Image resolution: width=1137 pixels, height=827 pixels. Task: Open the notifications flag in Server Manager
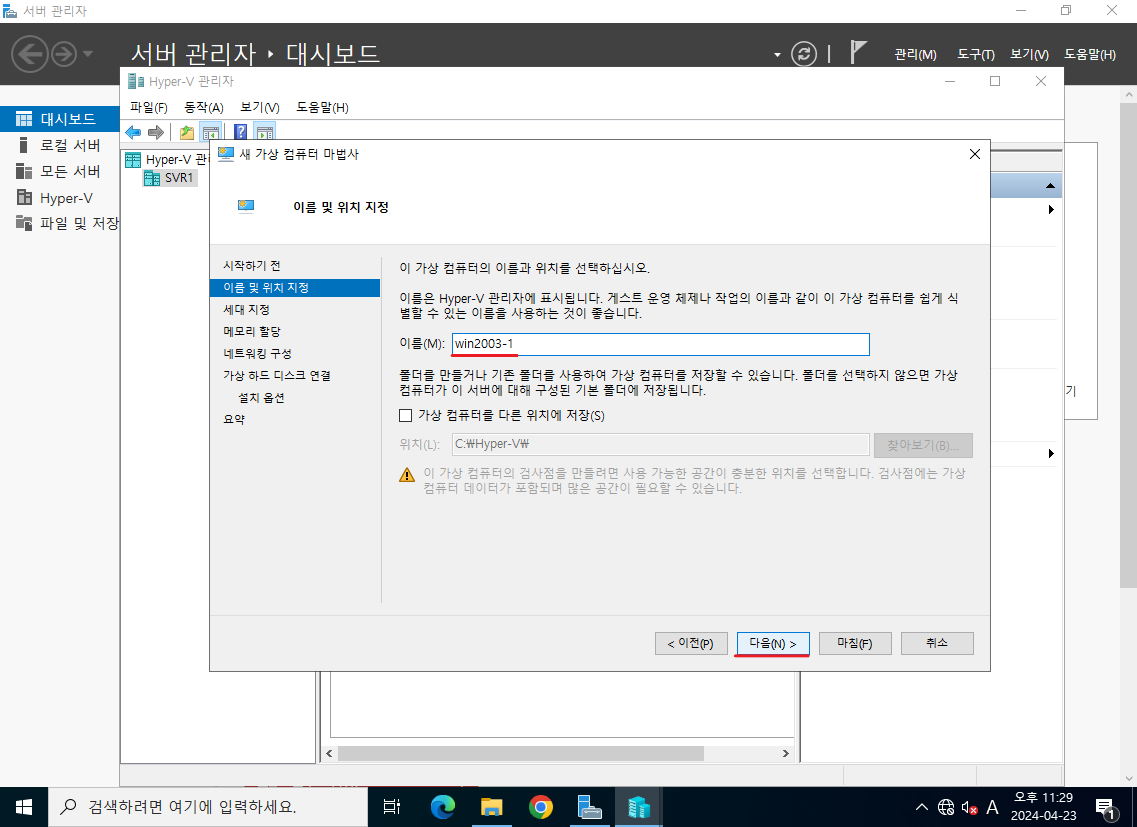pyautogui.click(x=858, y=52)
